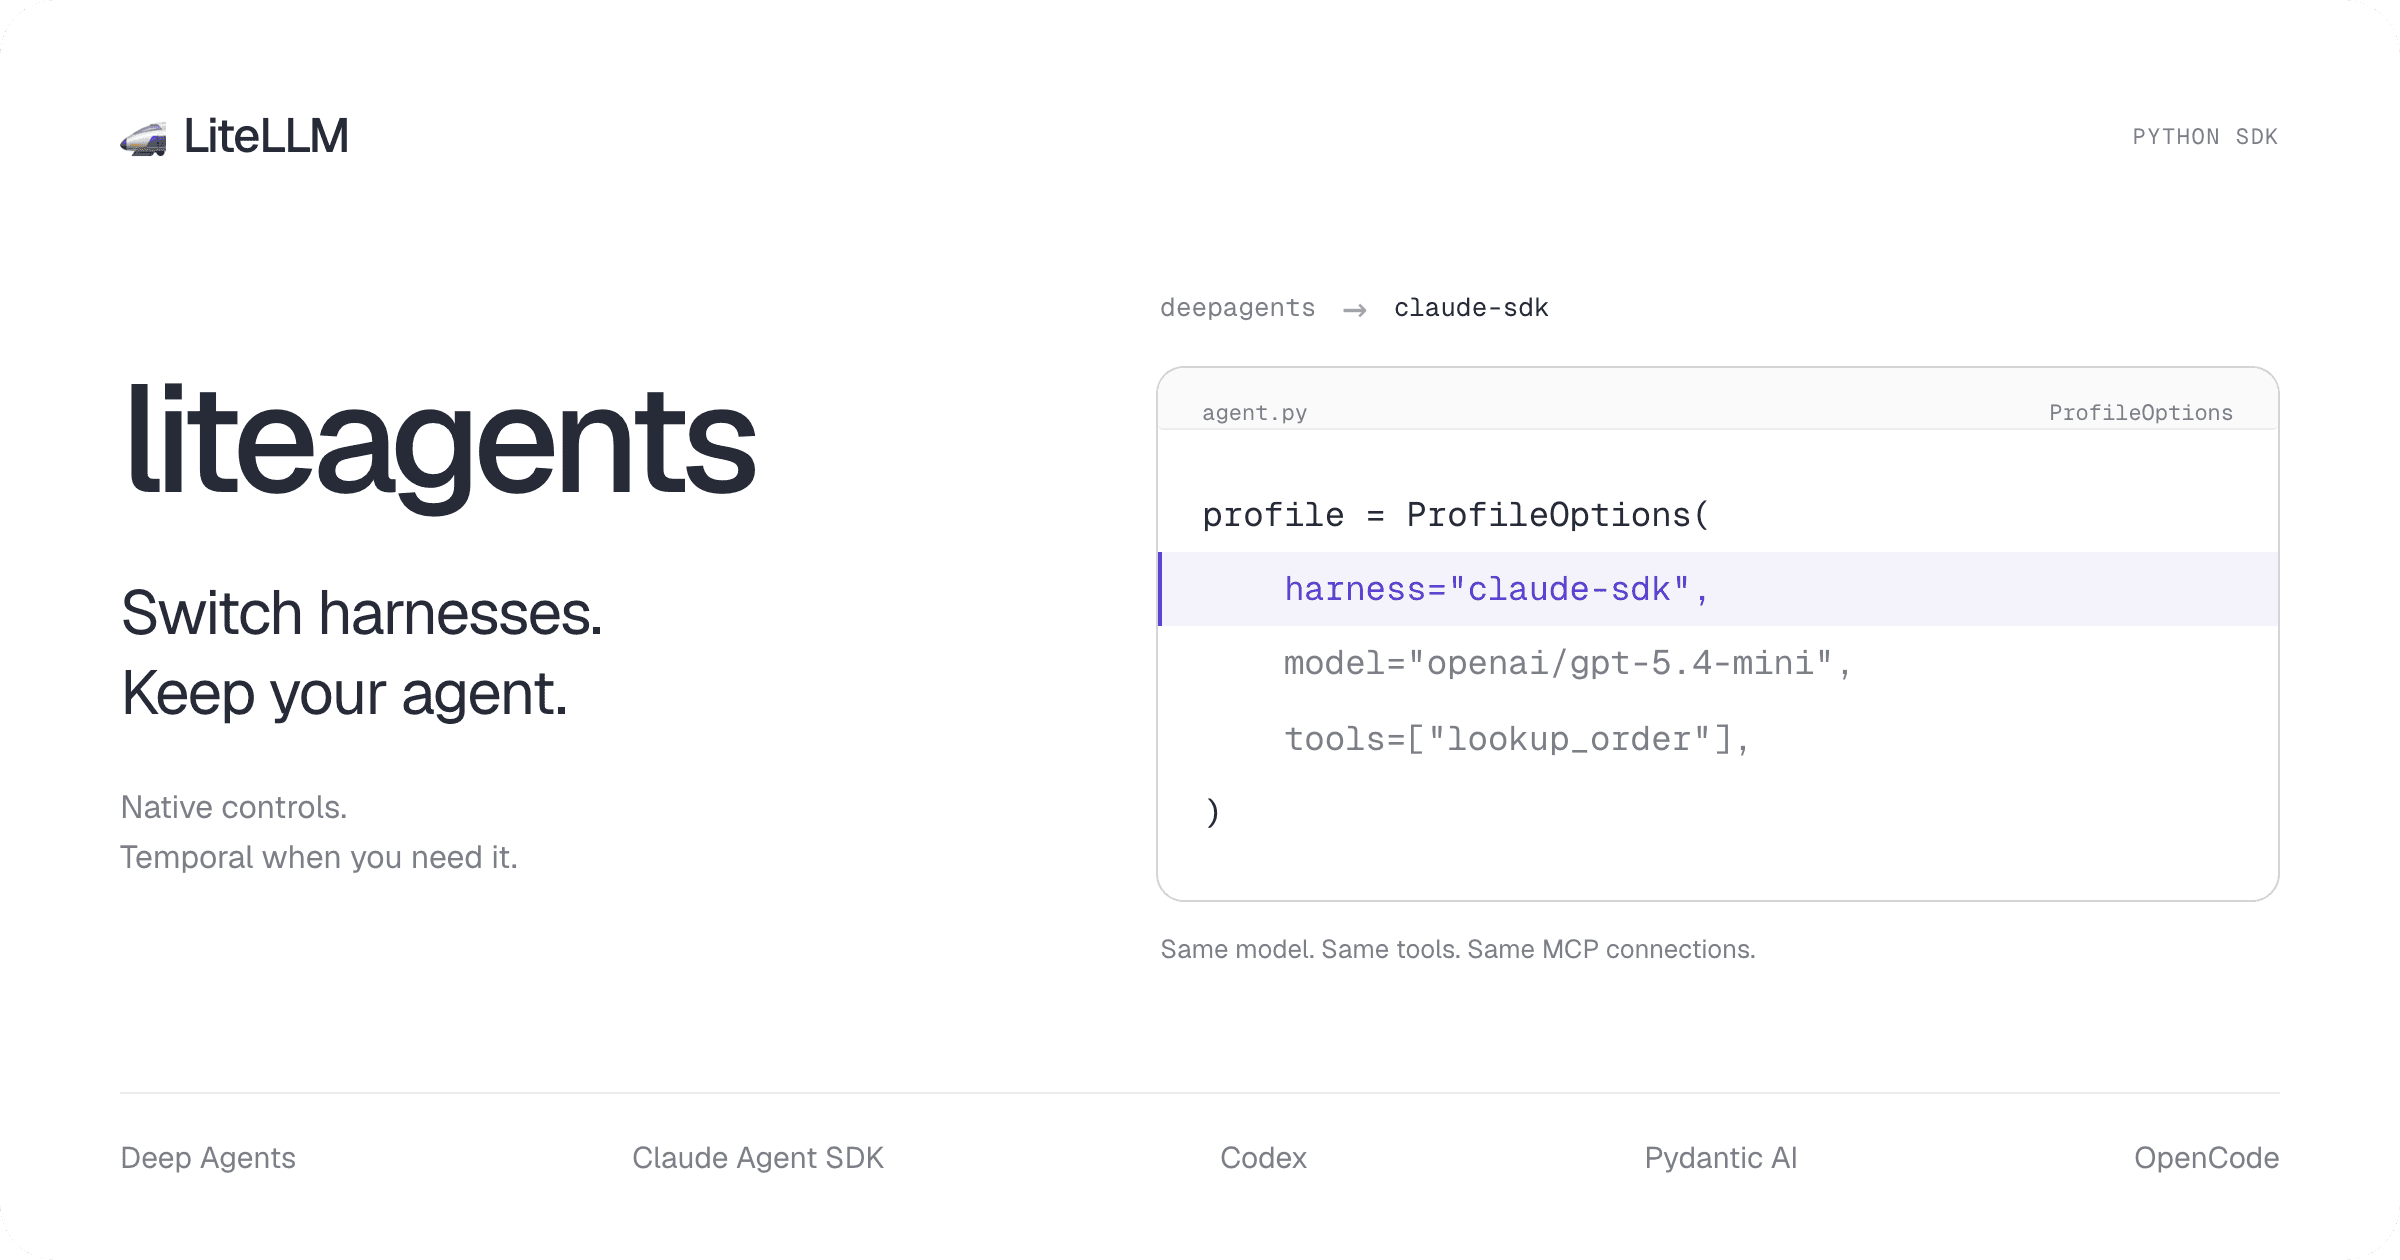The image size is (2400, 1260).
Task: Click the LiteLLM brand name
Action: coord(266,136)
